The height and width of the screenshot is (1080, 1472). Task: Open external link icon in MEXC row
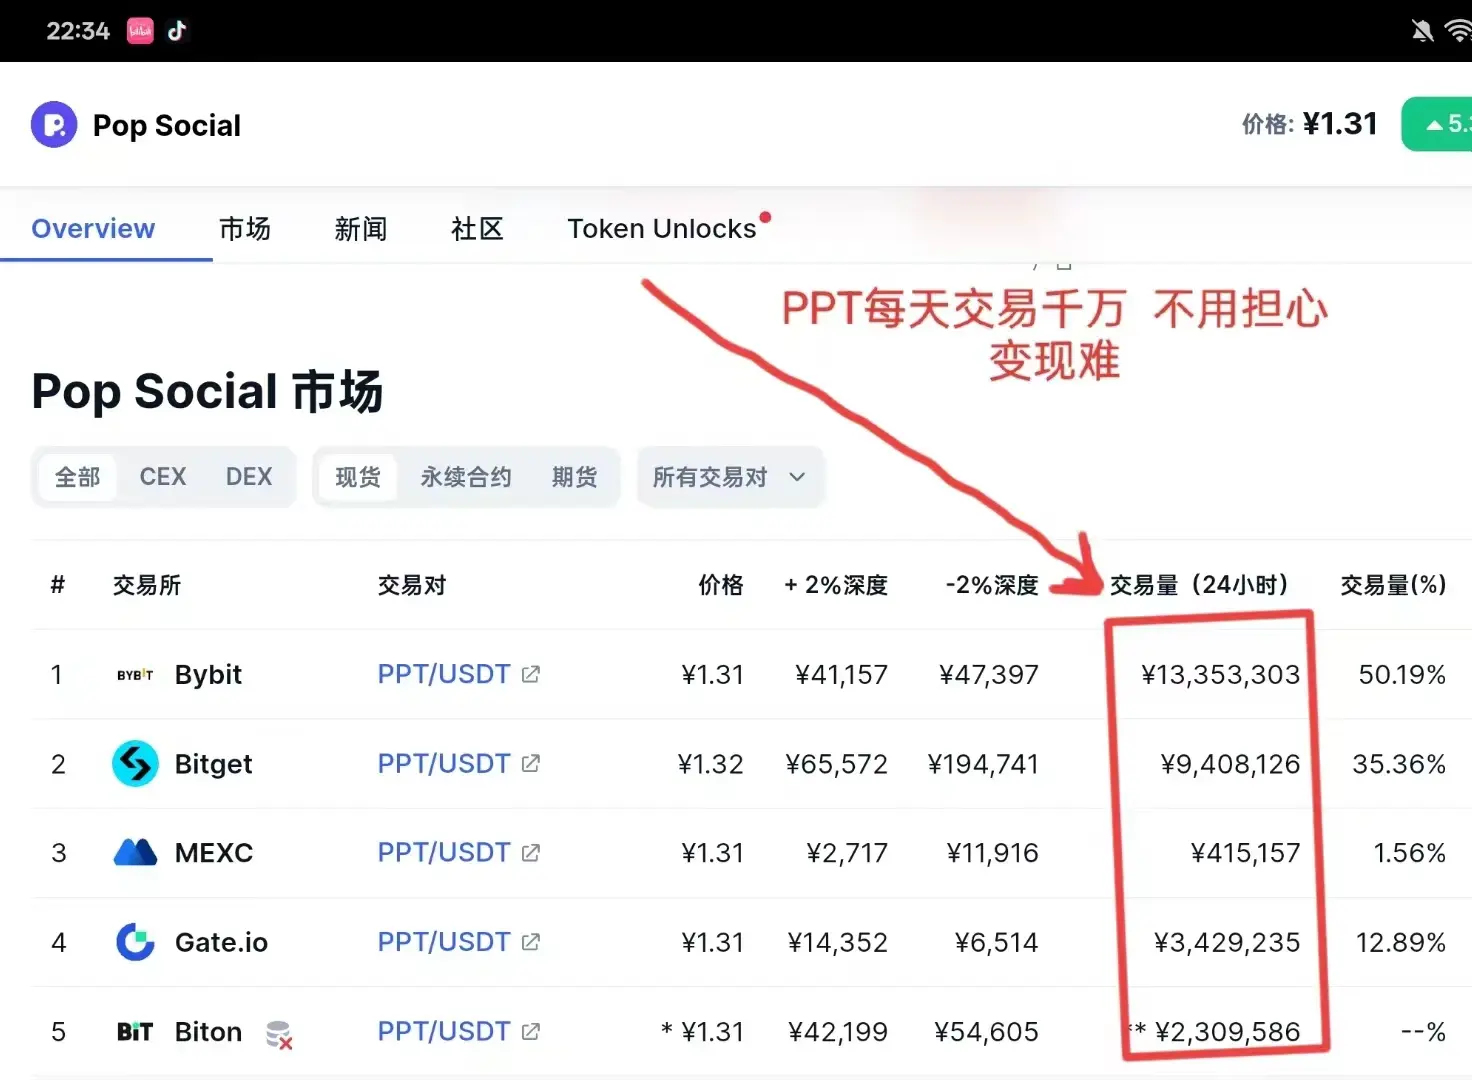(x=531, y=853)
